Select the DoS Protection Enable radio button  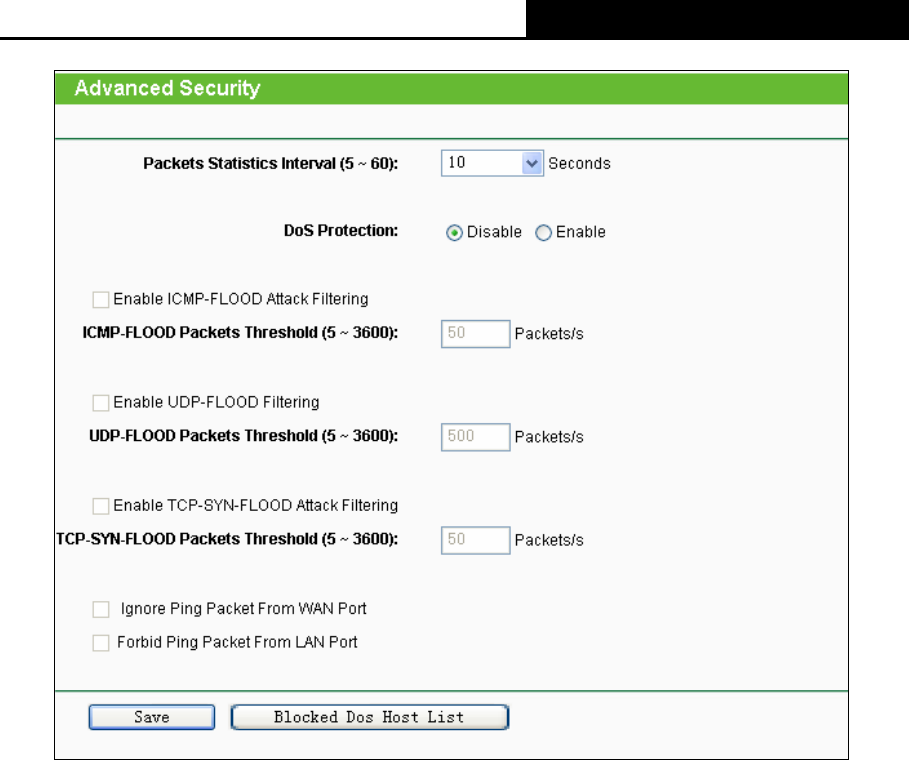click(x=543, y=233)
